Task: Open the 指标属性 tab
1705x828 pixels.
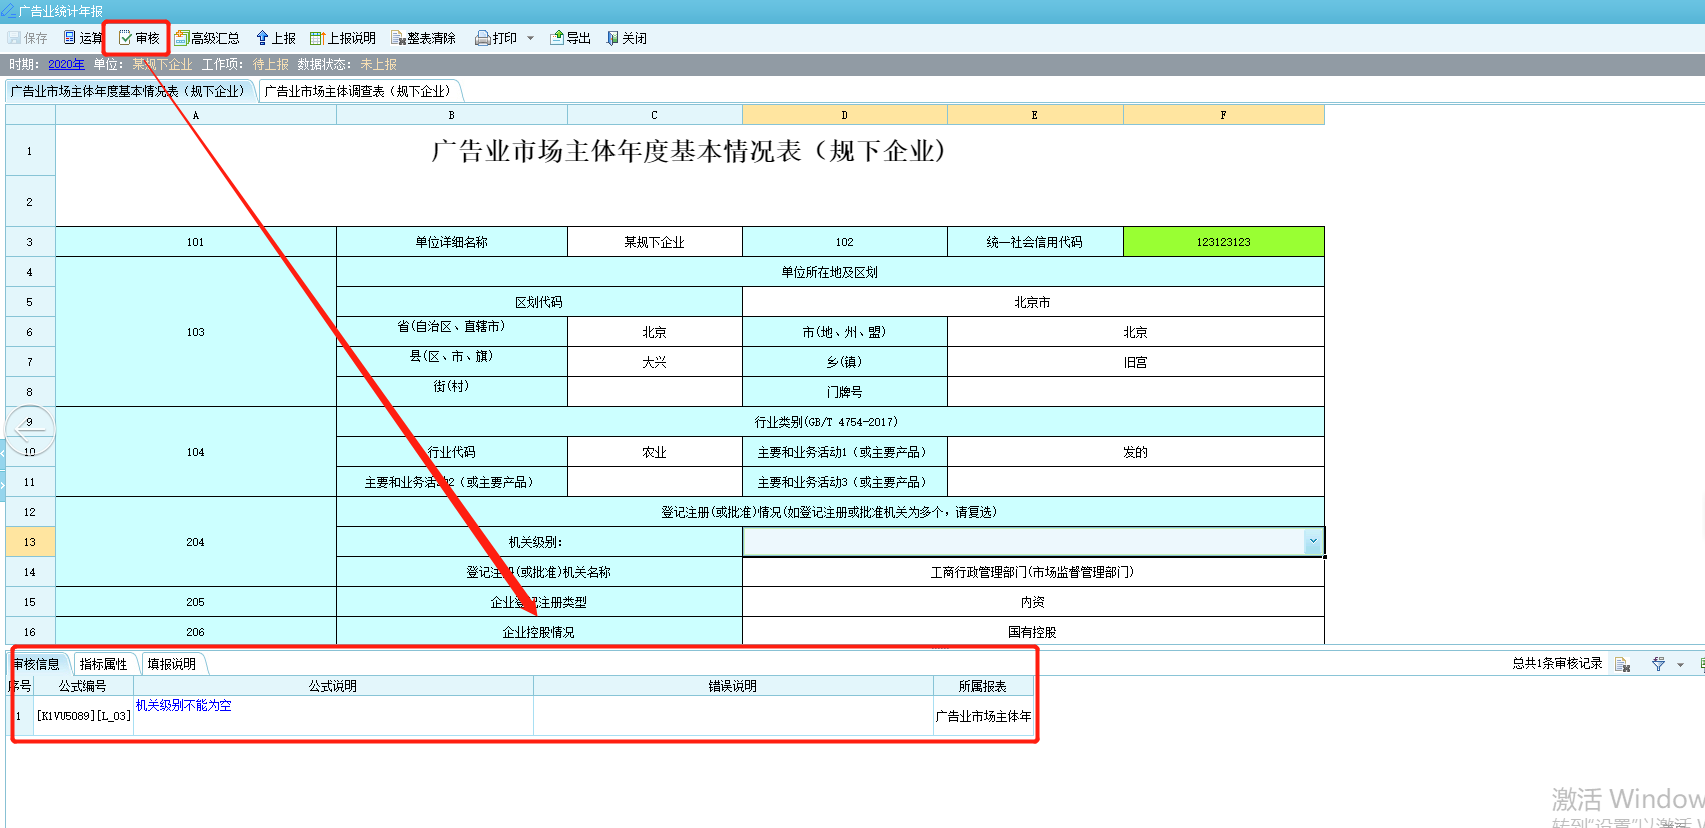Action: (103, 664)
